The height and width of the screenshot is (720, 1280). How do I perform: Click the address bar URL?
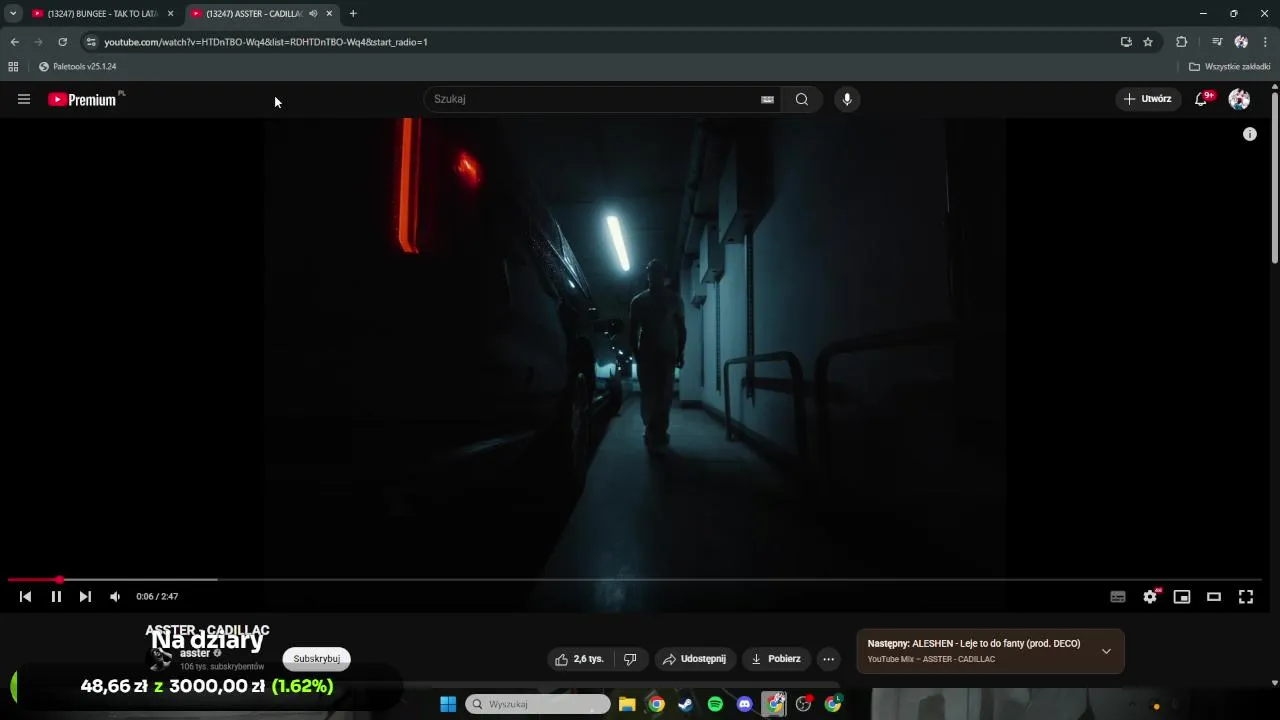[266, 42]
